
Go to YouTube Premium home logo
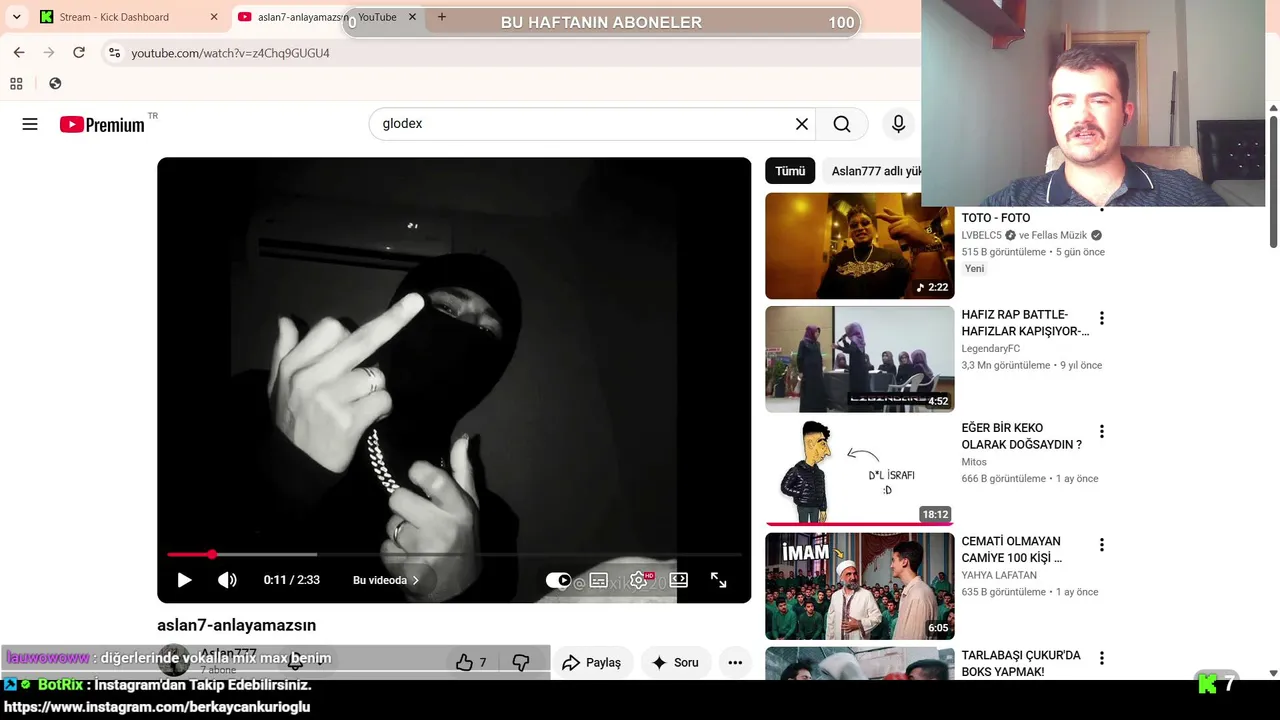tap(102, 124)
